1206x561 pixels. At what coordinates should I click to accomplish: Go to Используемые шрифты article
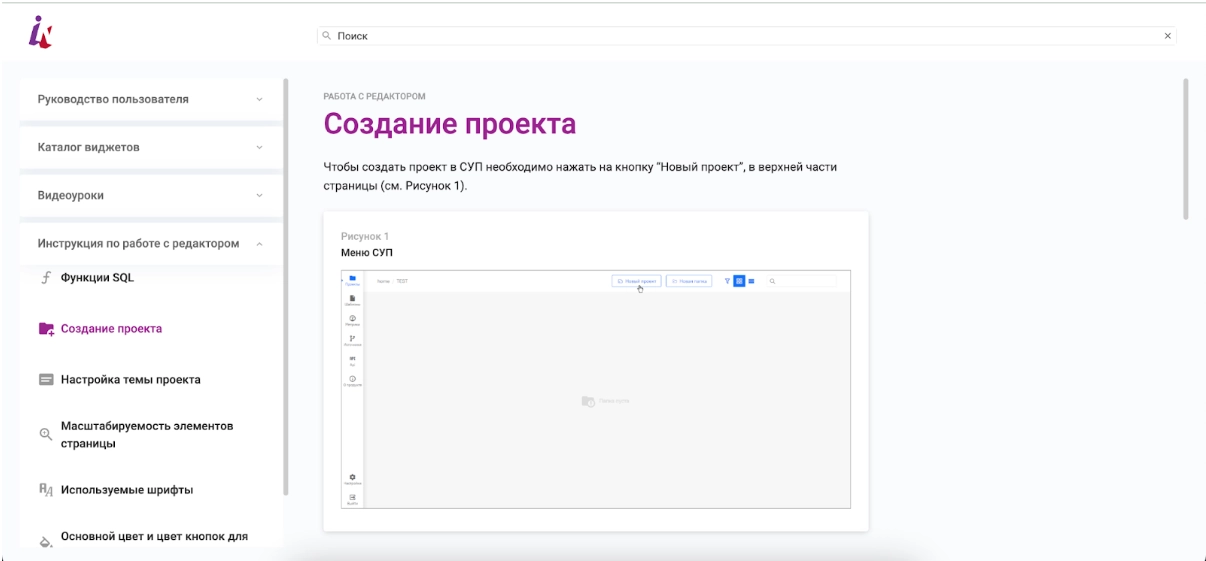[x=126, y=490]
